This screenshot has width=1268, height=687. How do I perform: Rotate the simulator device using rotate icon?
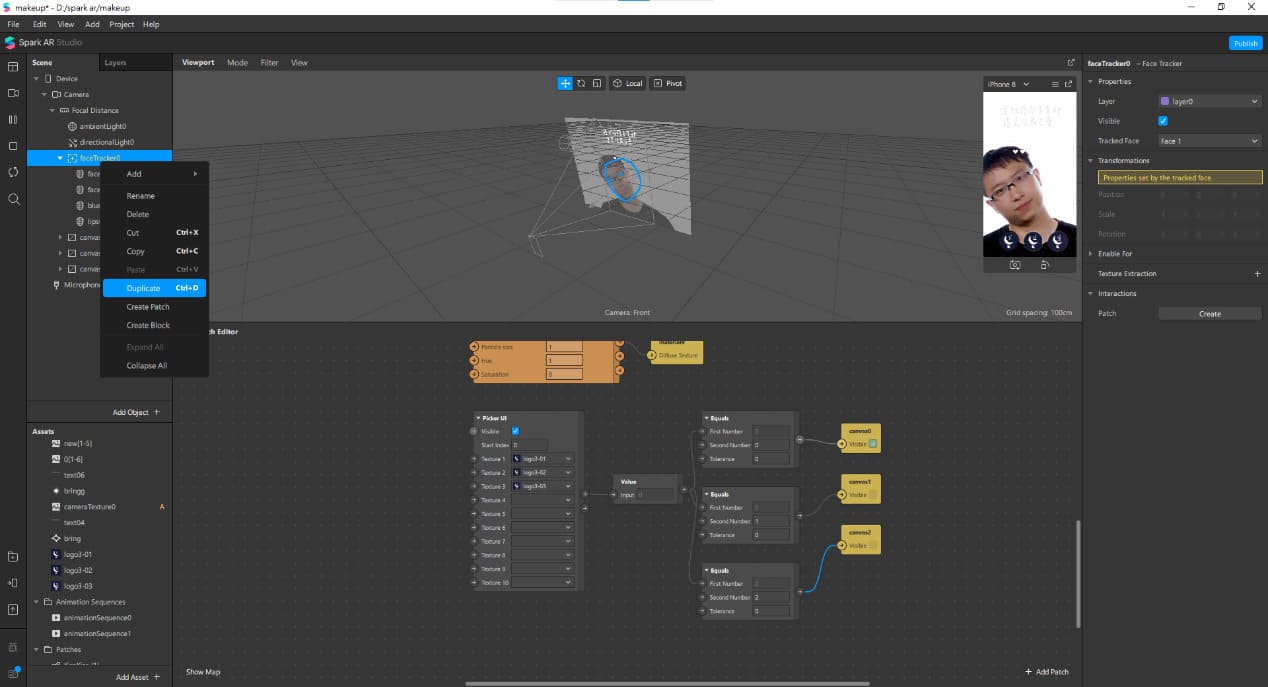pos(1044,265)
